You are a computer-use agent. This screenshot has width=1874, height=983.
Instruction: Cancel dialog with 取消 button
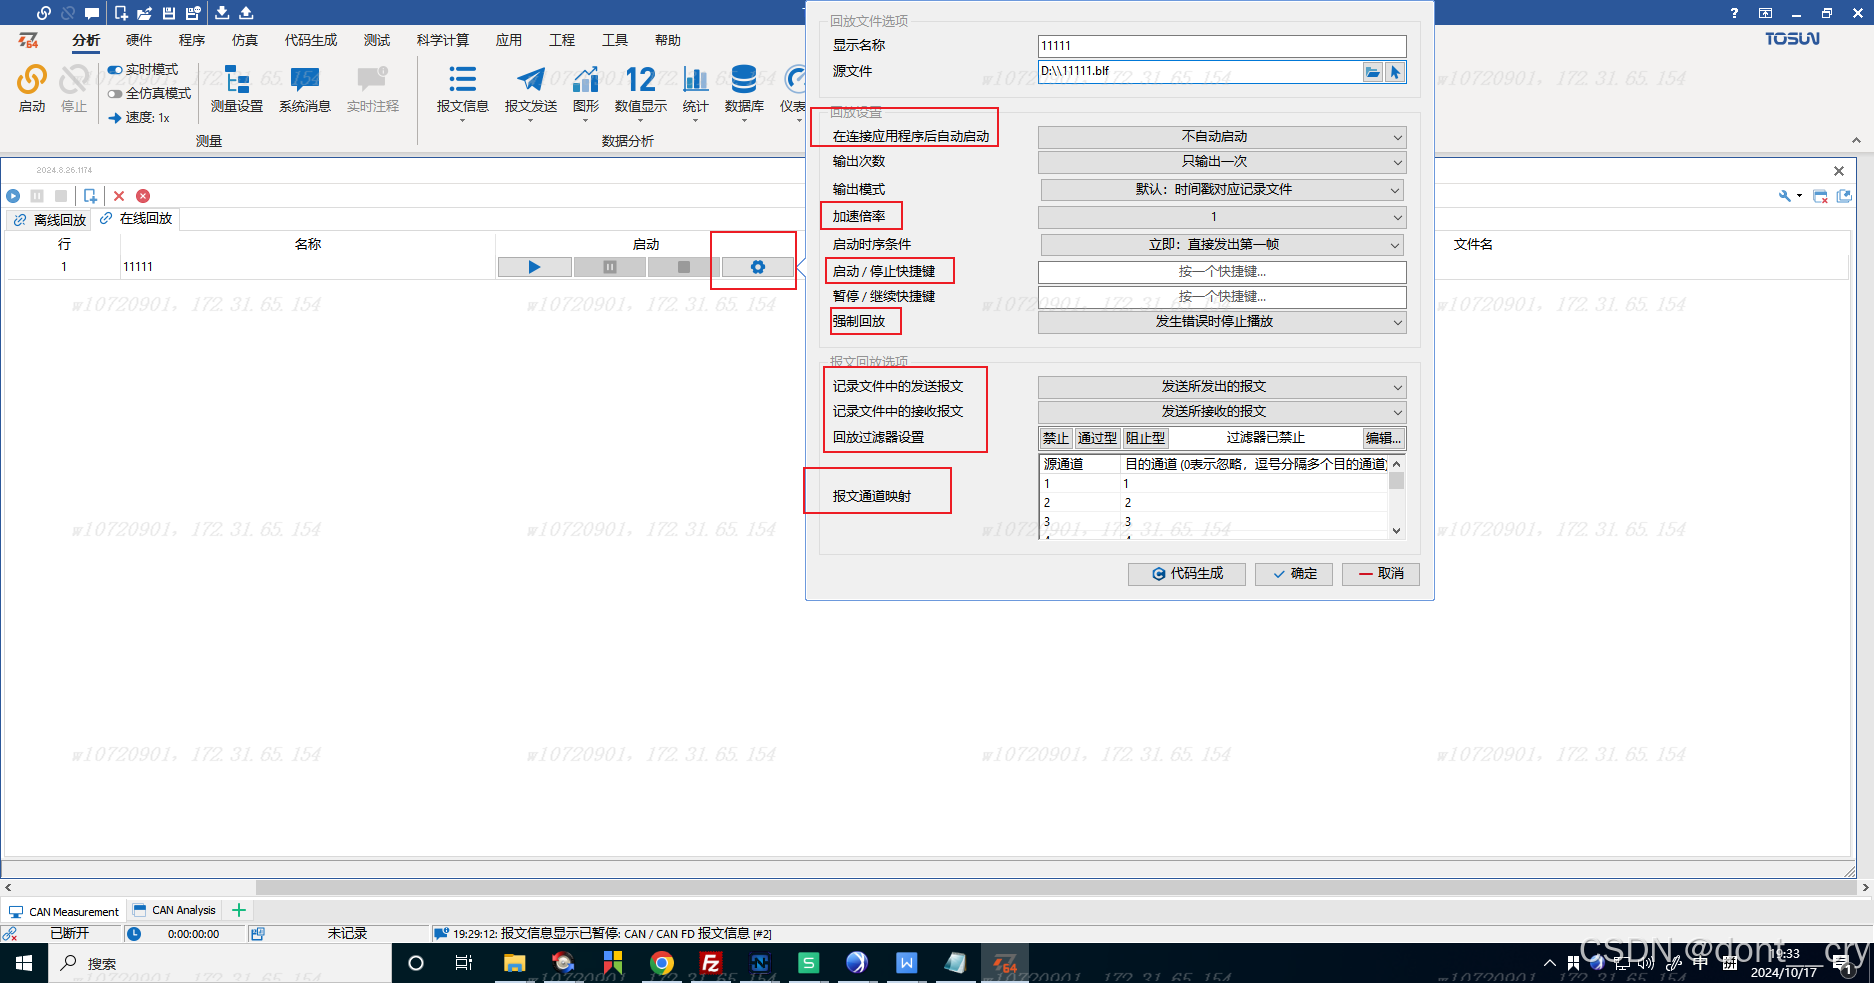1381,574
